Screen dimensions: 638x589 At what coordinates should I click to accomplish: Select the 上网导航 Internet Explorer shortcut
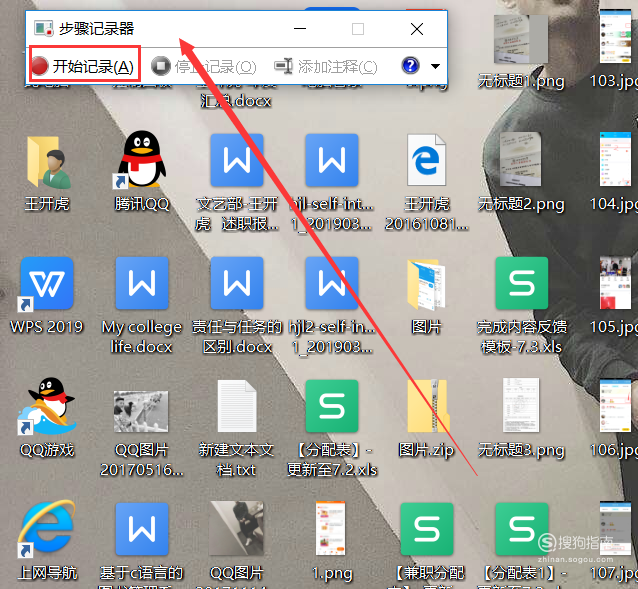click(x=46, y=529)
